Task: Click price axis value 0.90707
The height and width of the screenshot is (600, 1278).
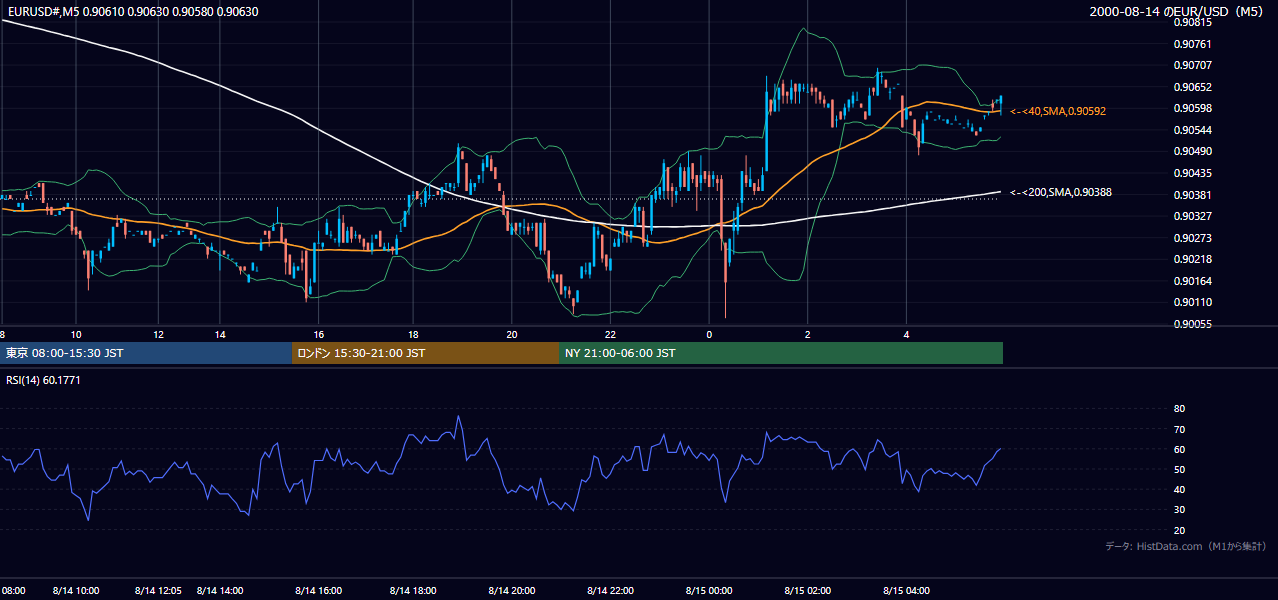Action: pyautogui.click(x=1192, y=65)
